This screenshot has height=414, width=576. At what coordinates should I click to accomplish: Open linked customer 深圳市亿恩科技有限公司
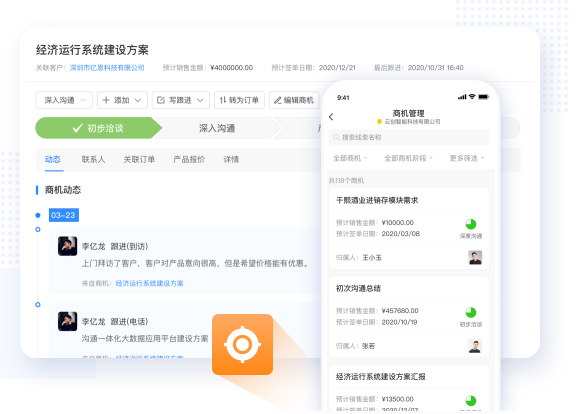coord(107,68)
